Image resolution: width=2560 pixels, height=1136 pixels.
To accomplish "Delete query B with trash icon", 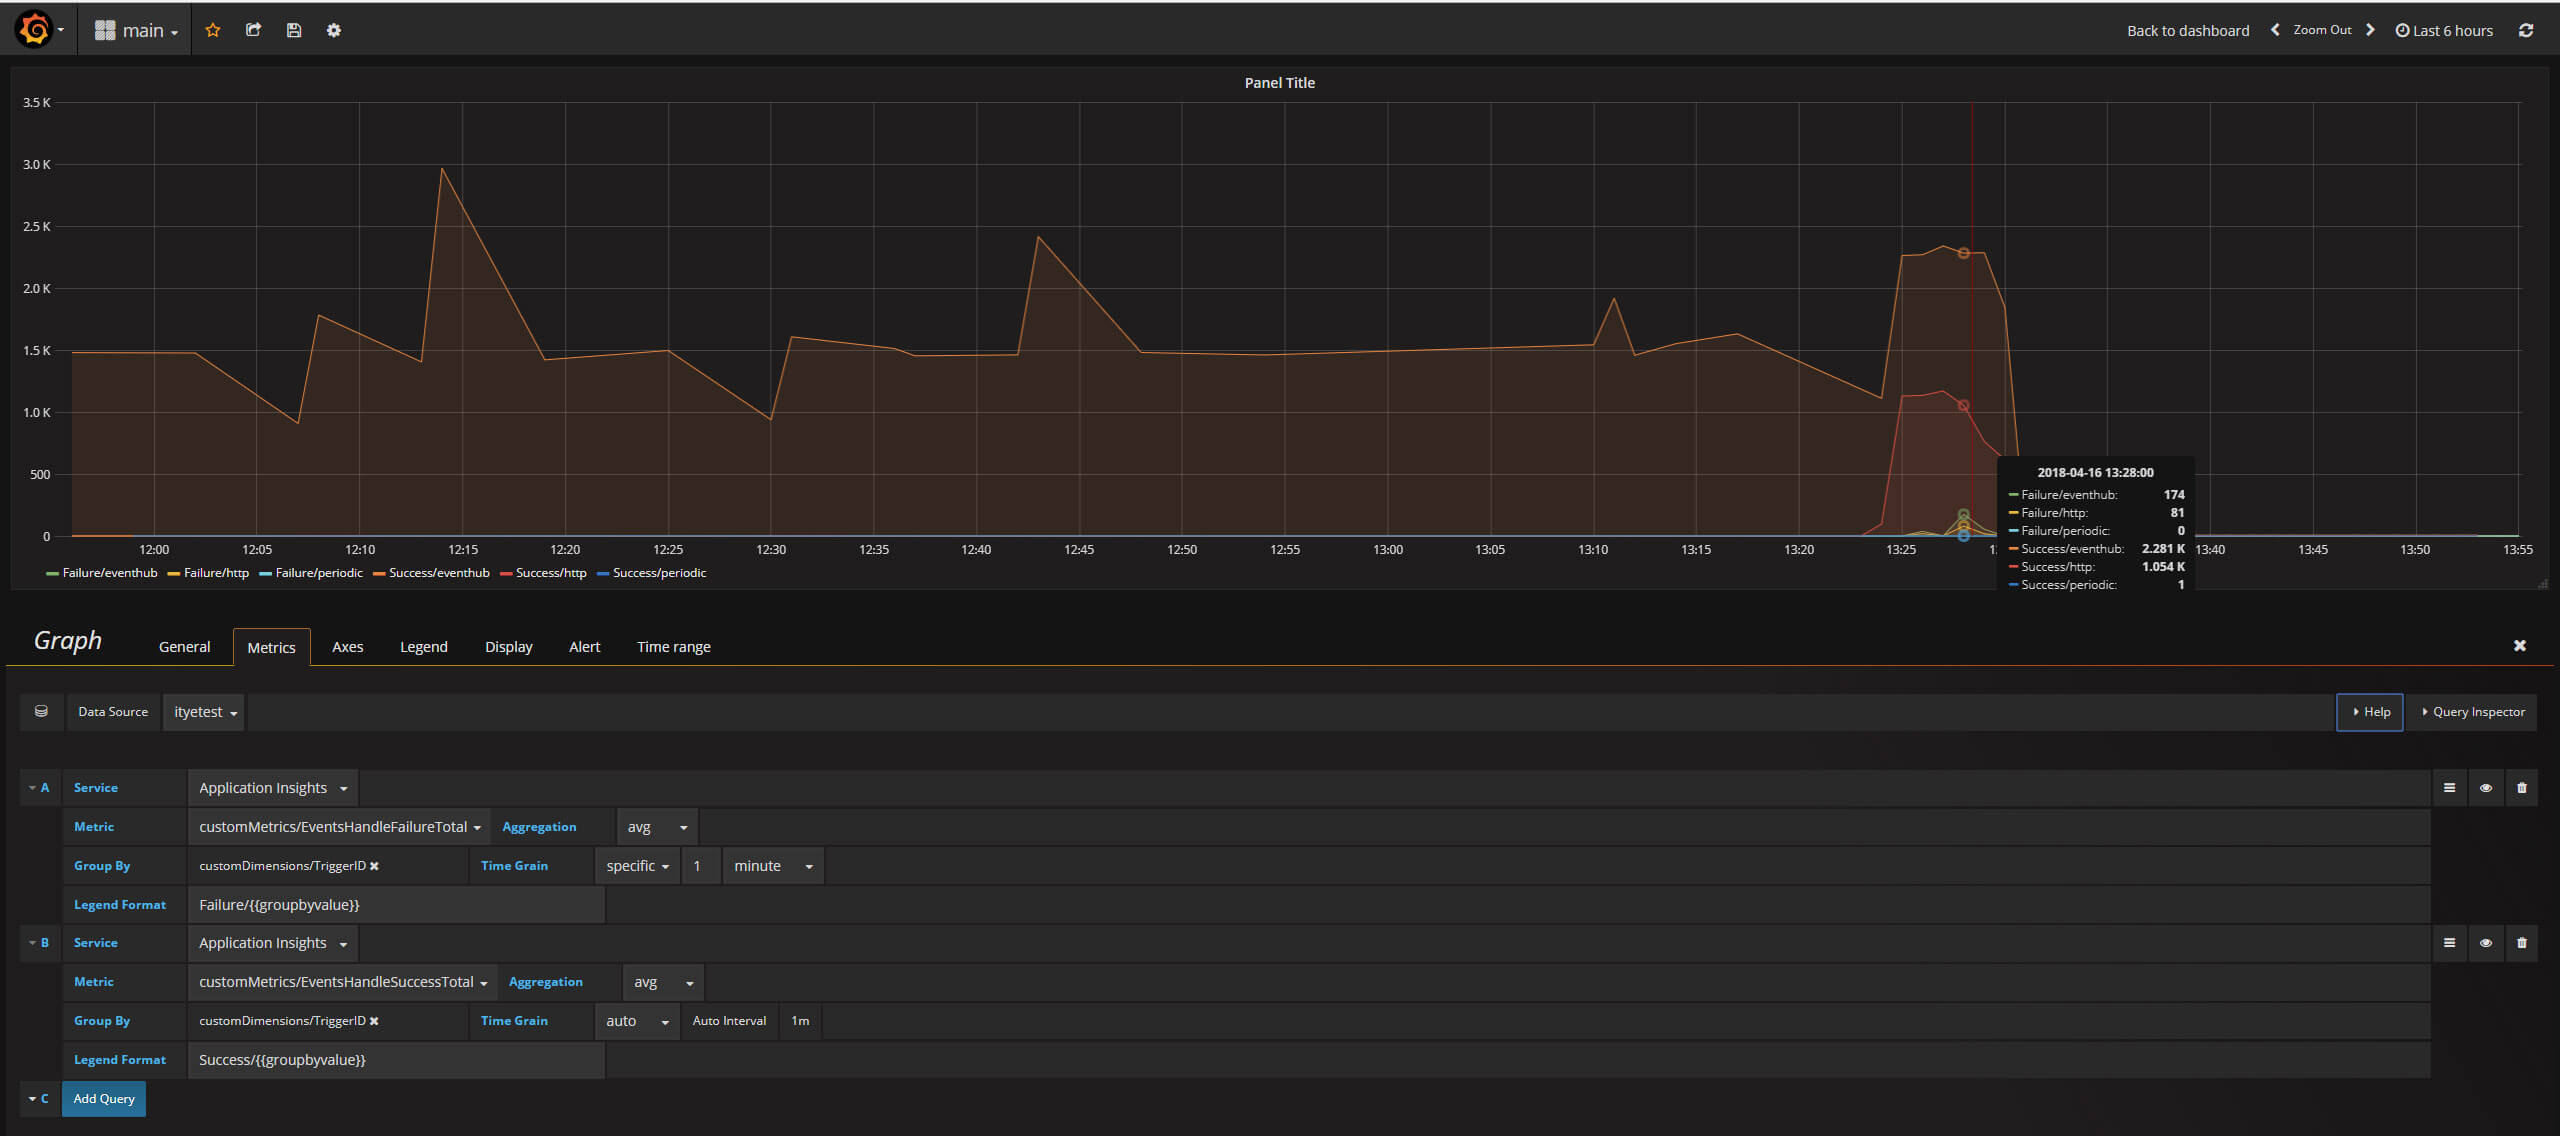I will pos(2522,943).
